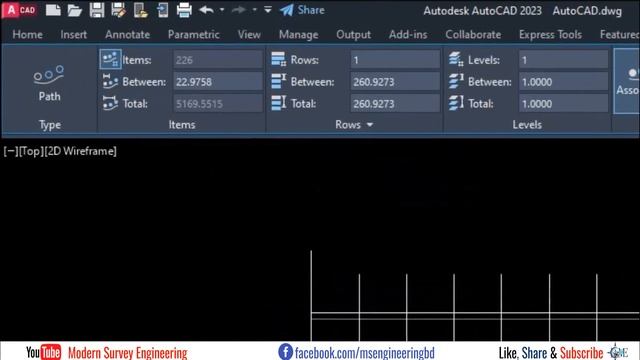Click the AutoCAD application menu logo
640x360 pixels.
[20, 10]
